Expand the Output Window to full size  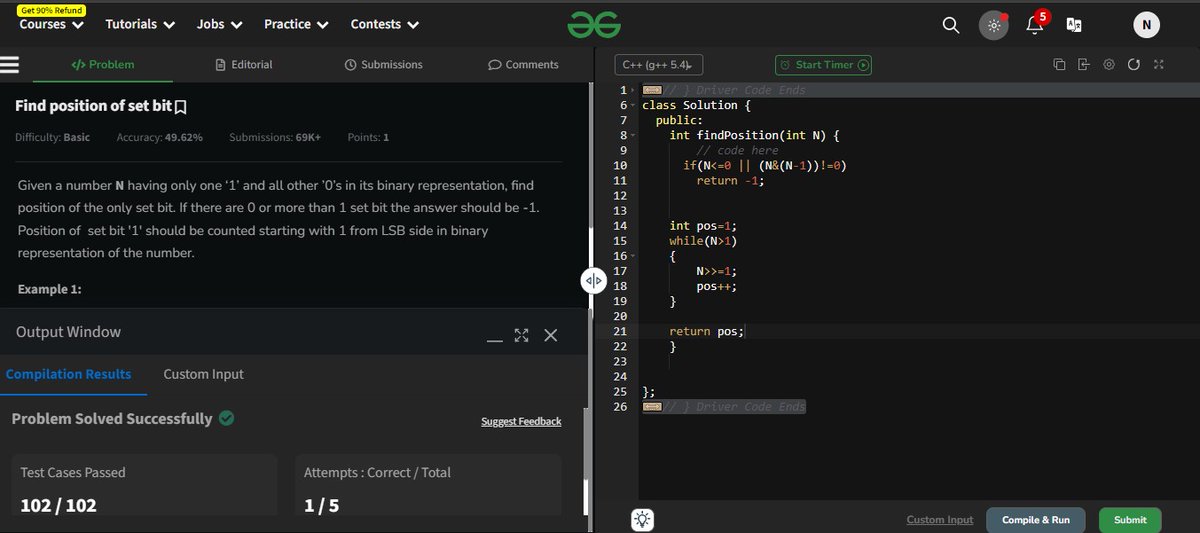[x=521, y=335]
